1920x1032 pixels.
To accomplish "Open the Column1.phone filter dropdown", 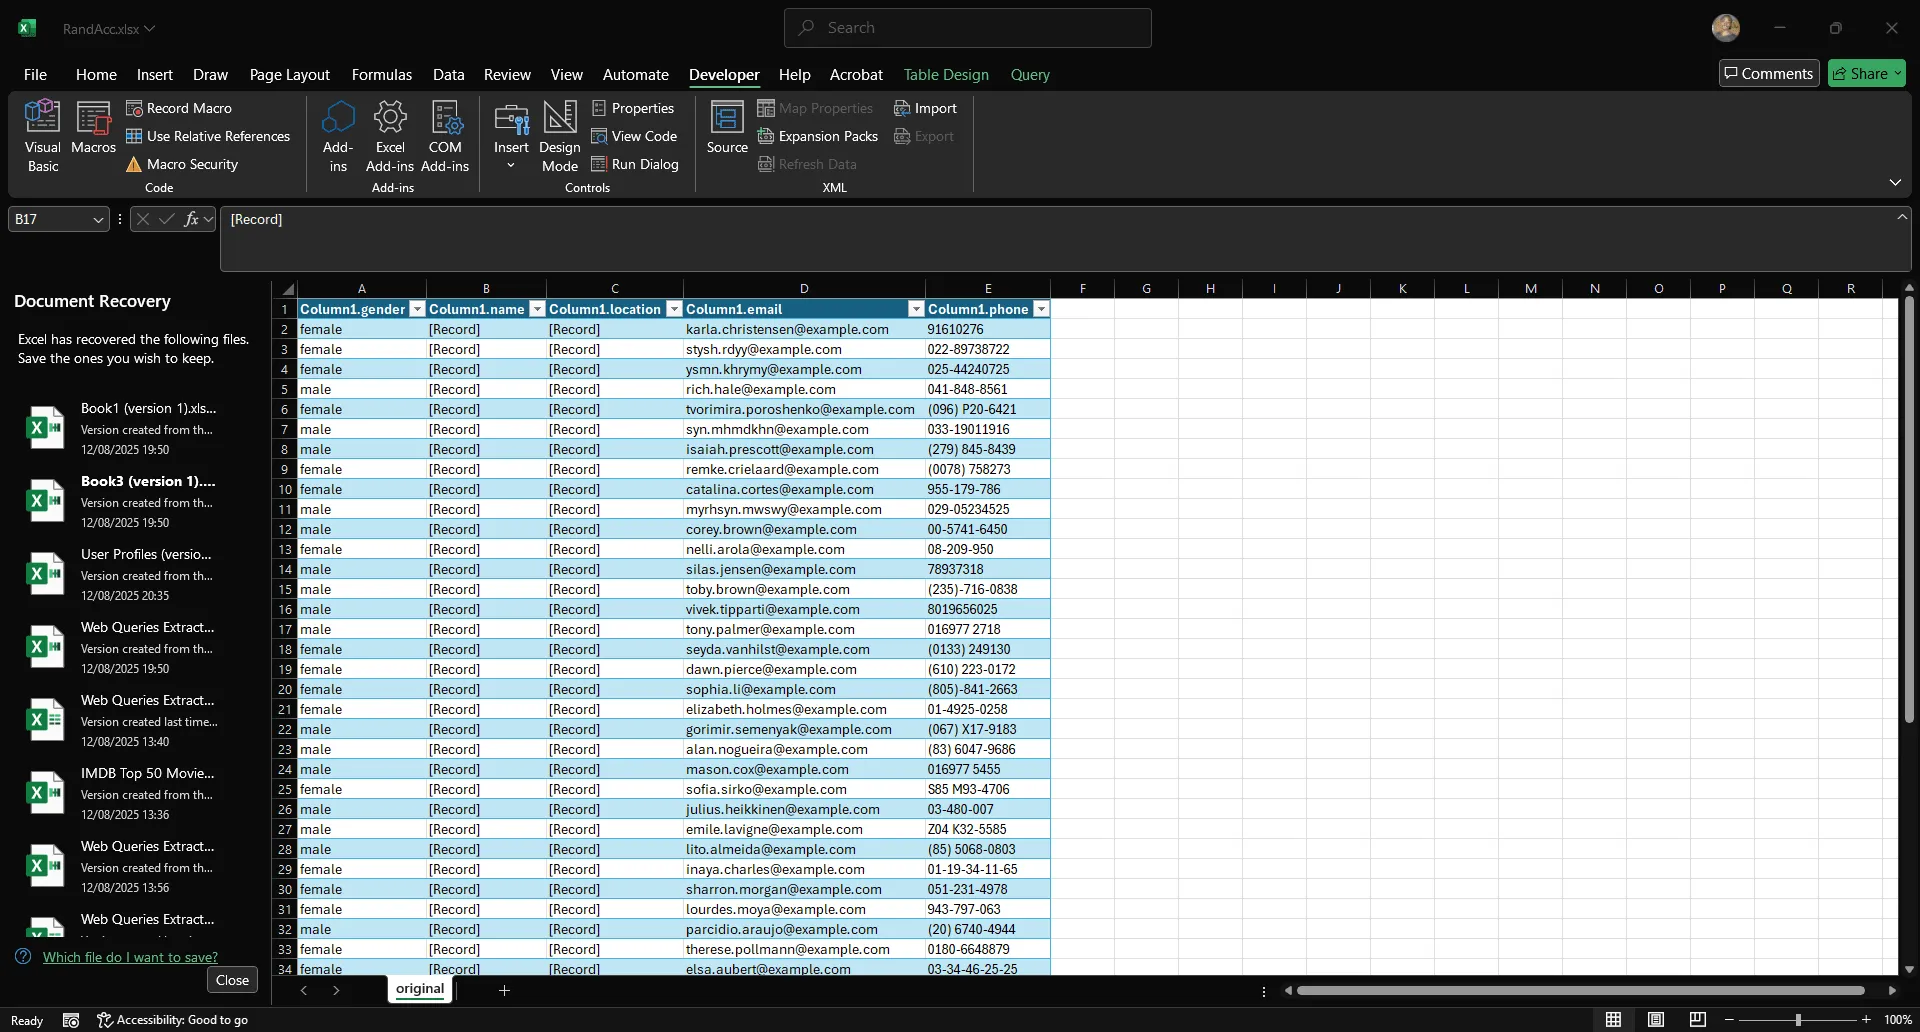I will coord(1041,309).
